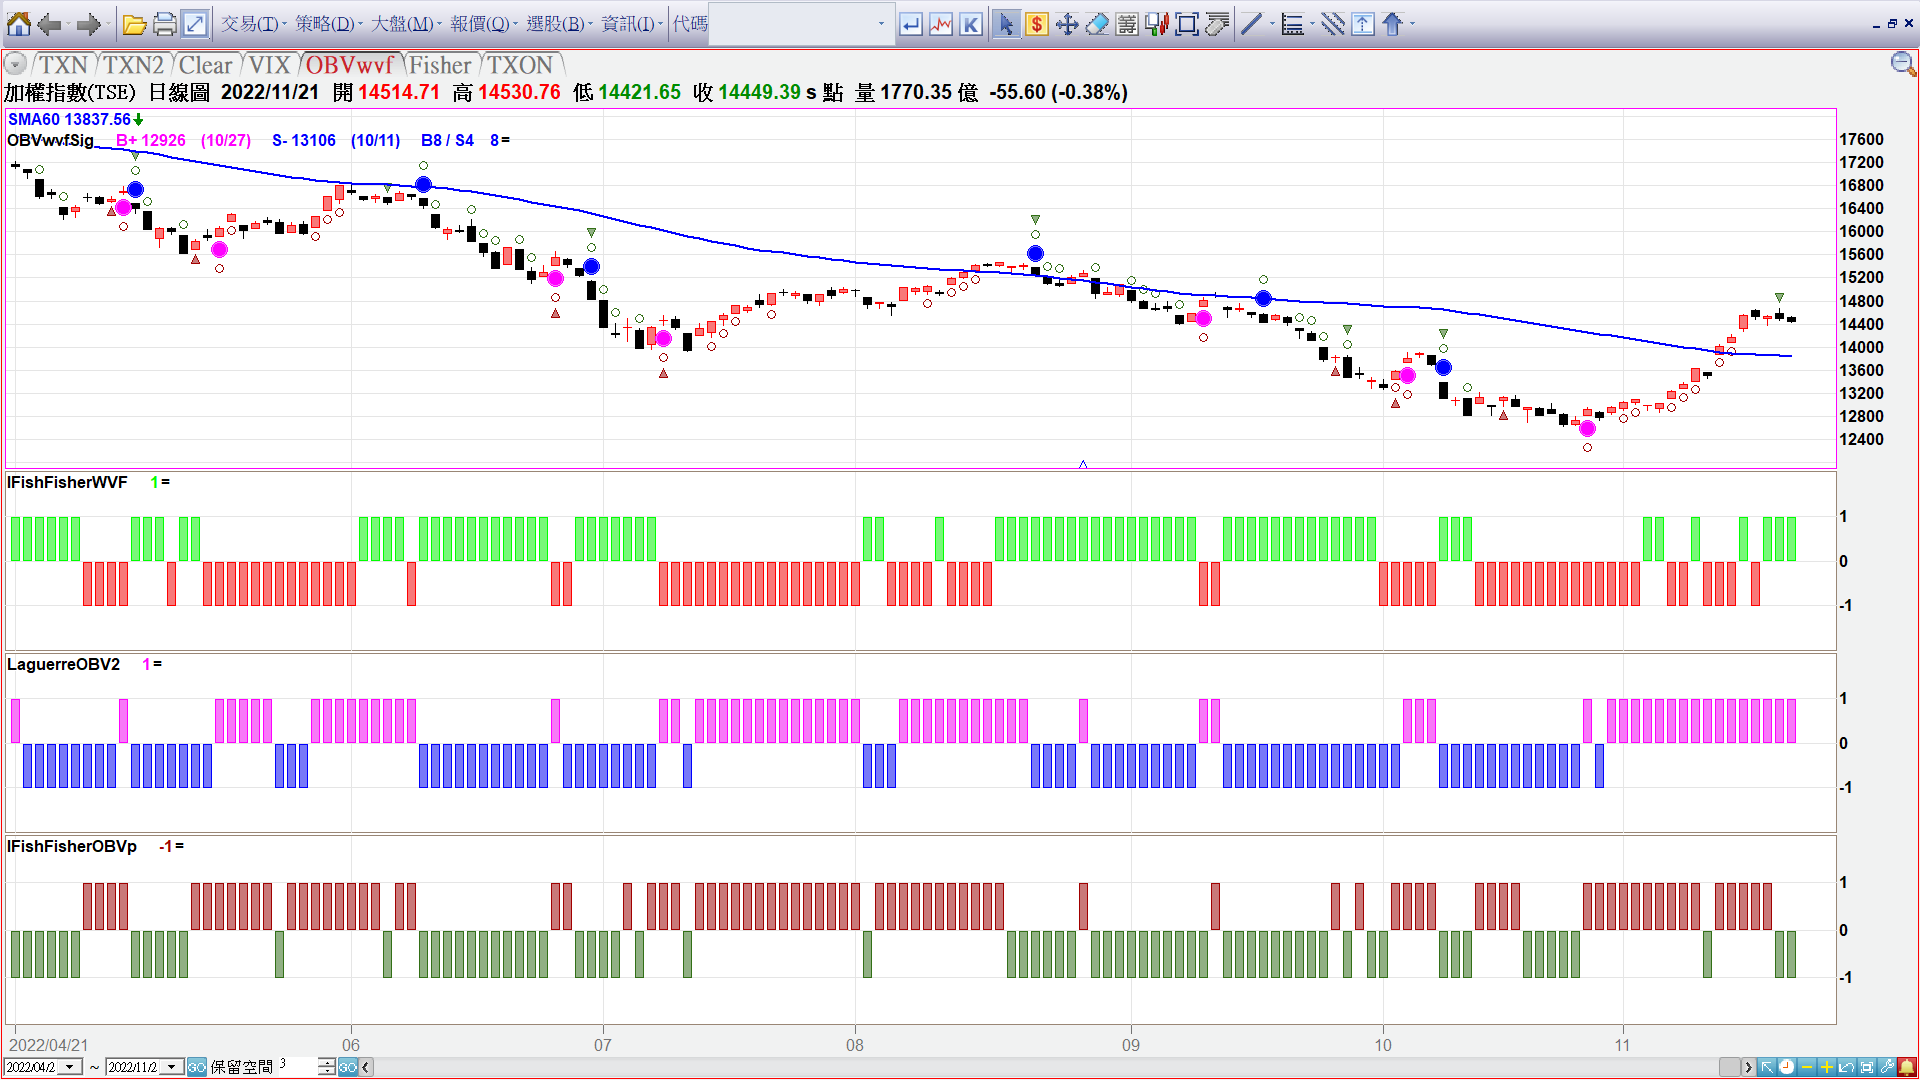1920x1080 pixels.
Task: Click the K-line button icon
Action: coord(970,24)
